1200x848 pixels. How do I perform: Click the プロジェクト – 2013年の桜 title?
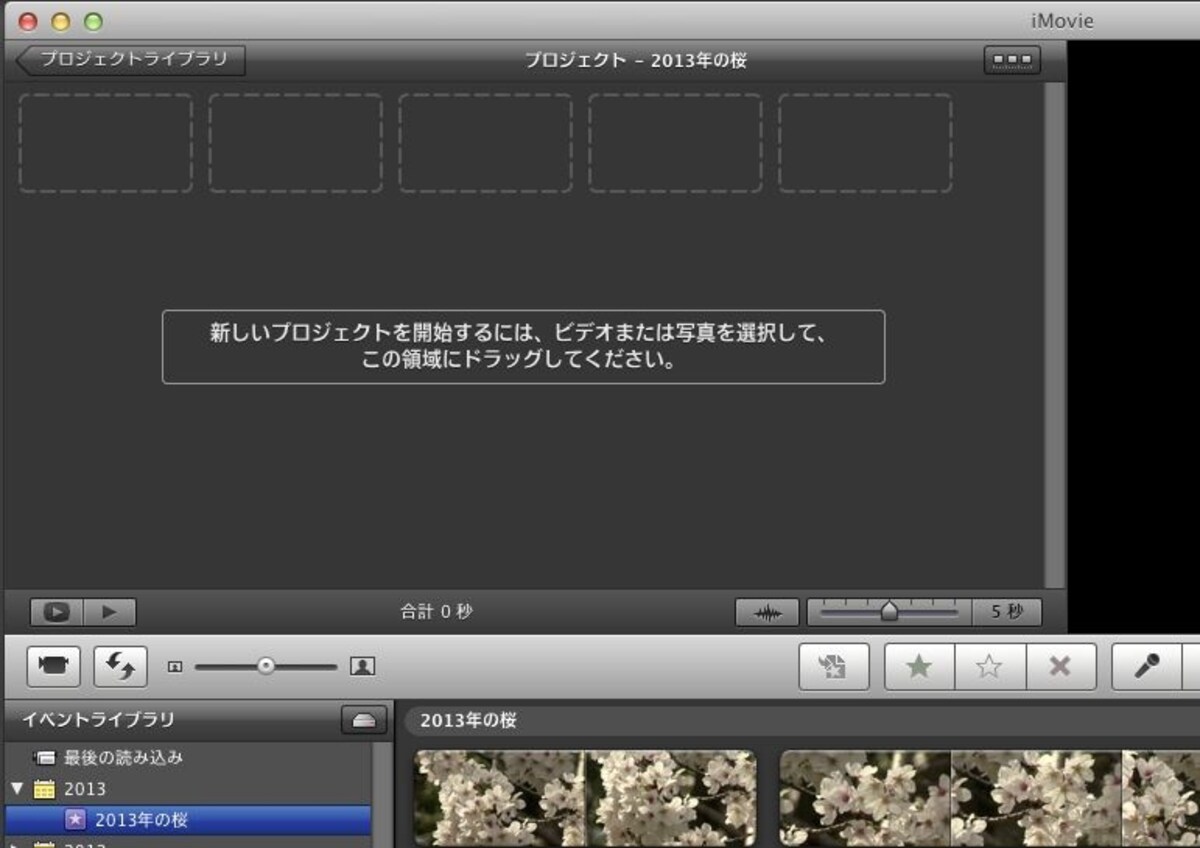(636, 60)
